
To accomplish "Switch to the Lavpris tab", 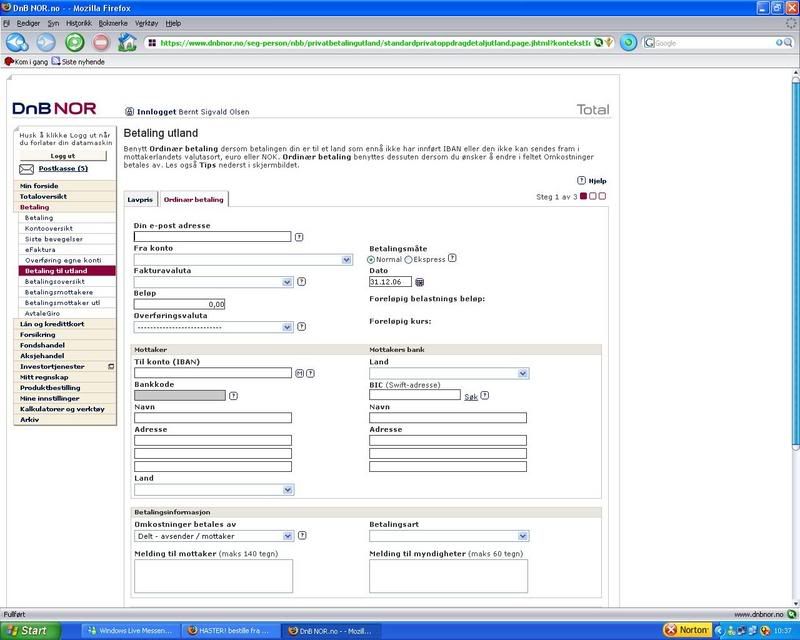I will pos(141,199).
